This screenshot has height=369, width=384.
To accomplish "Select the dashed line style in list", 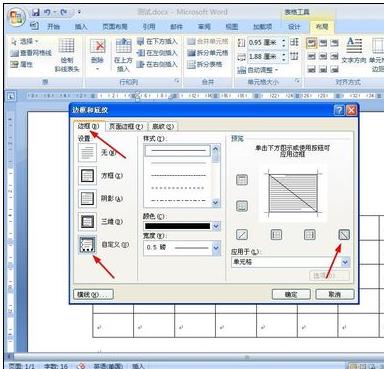I will 178,175.
